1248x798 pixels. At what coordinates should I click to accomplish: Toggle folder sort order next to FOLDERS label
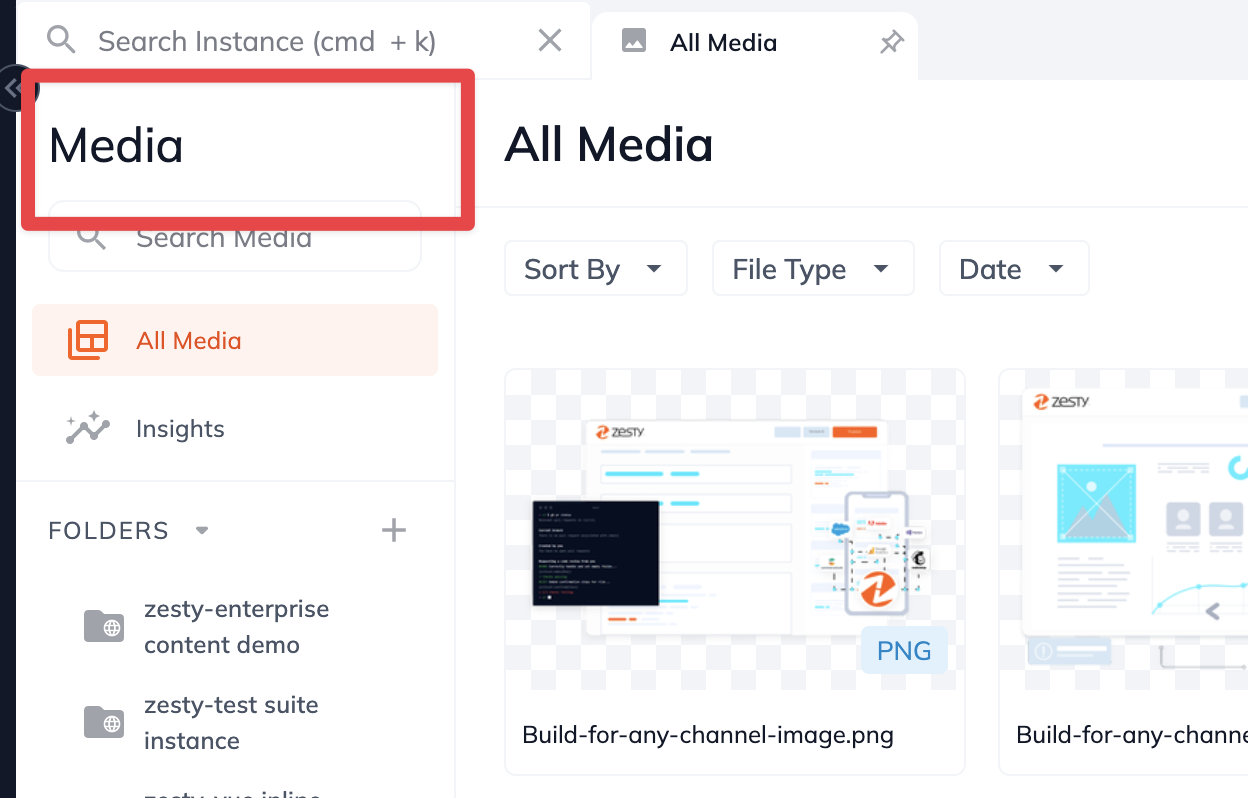tap(201, 531)
